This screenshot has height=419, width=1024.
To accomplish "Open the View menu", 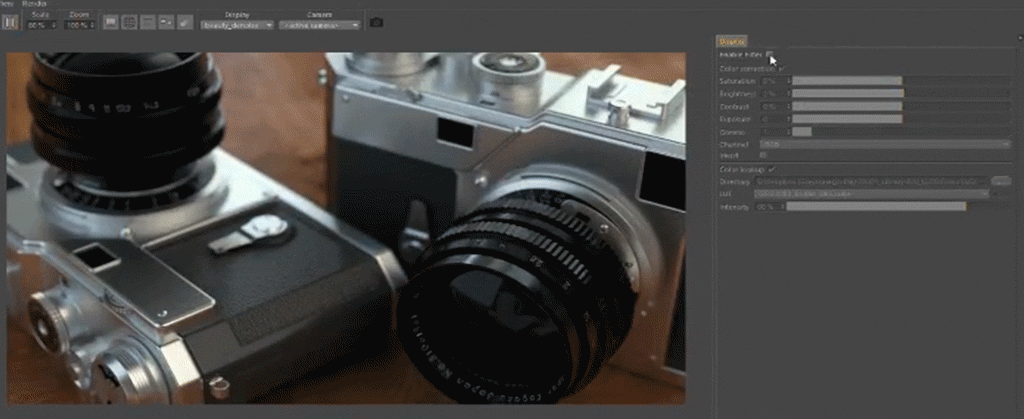I will click(x=7, y=4).
